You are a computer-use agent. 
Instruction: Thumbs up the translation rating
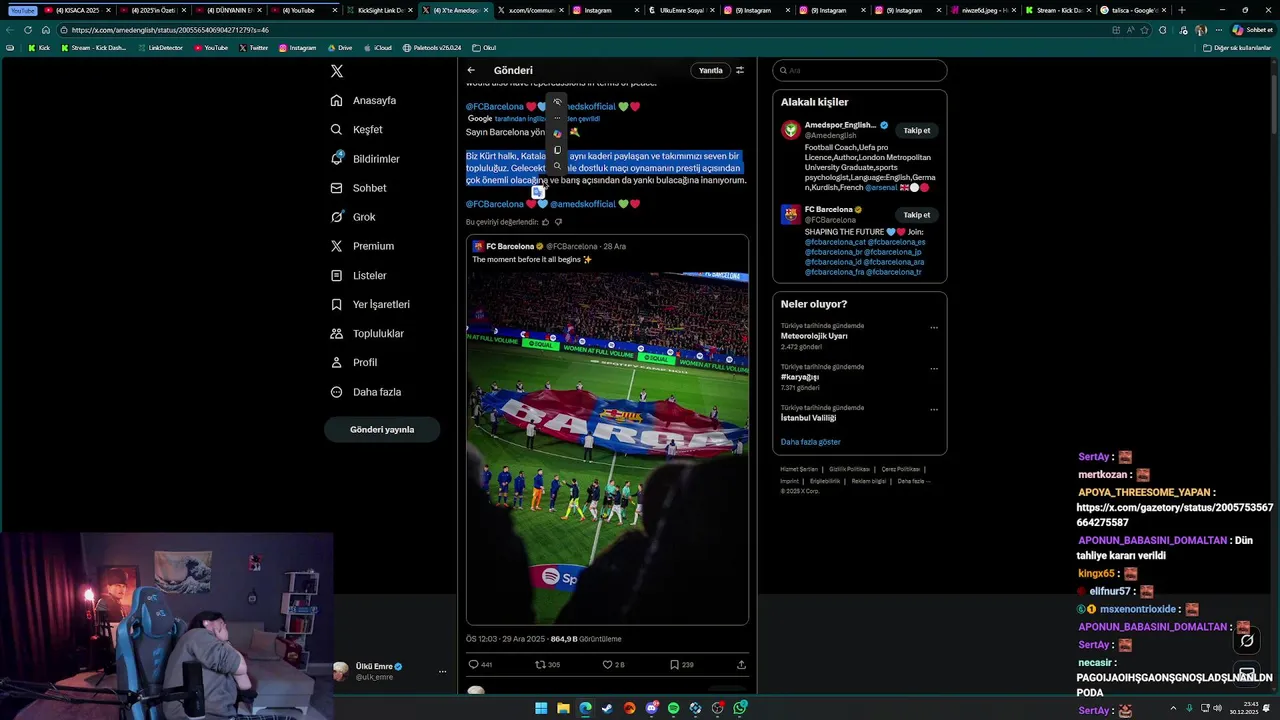(545, 222)
